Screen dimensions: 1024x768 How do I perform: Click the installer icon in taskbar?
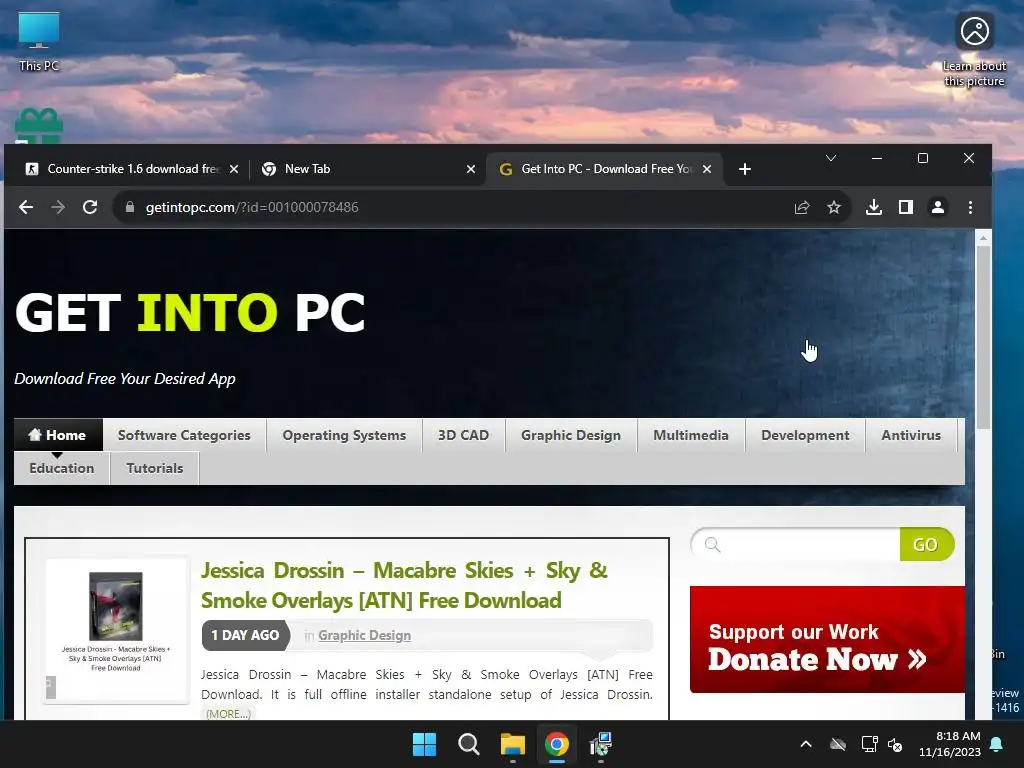601,744
